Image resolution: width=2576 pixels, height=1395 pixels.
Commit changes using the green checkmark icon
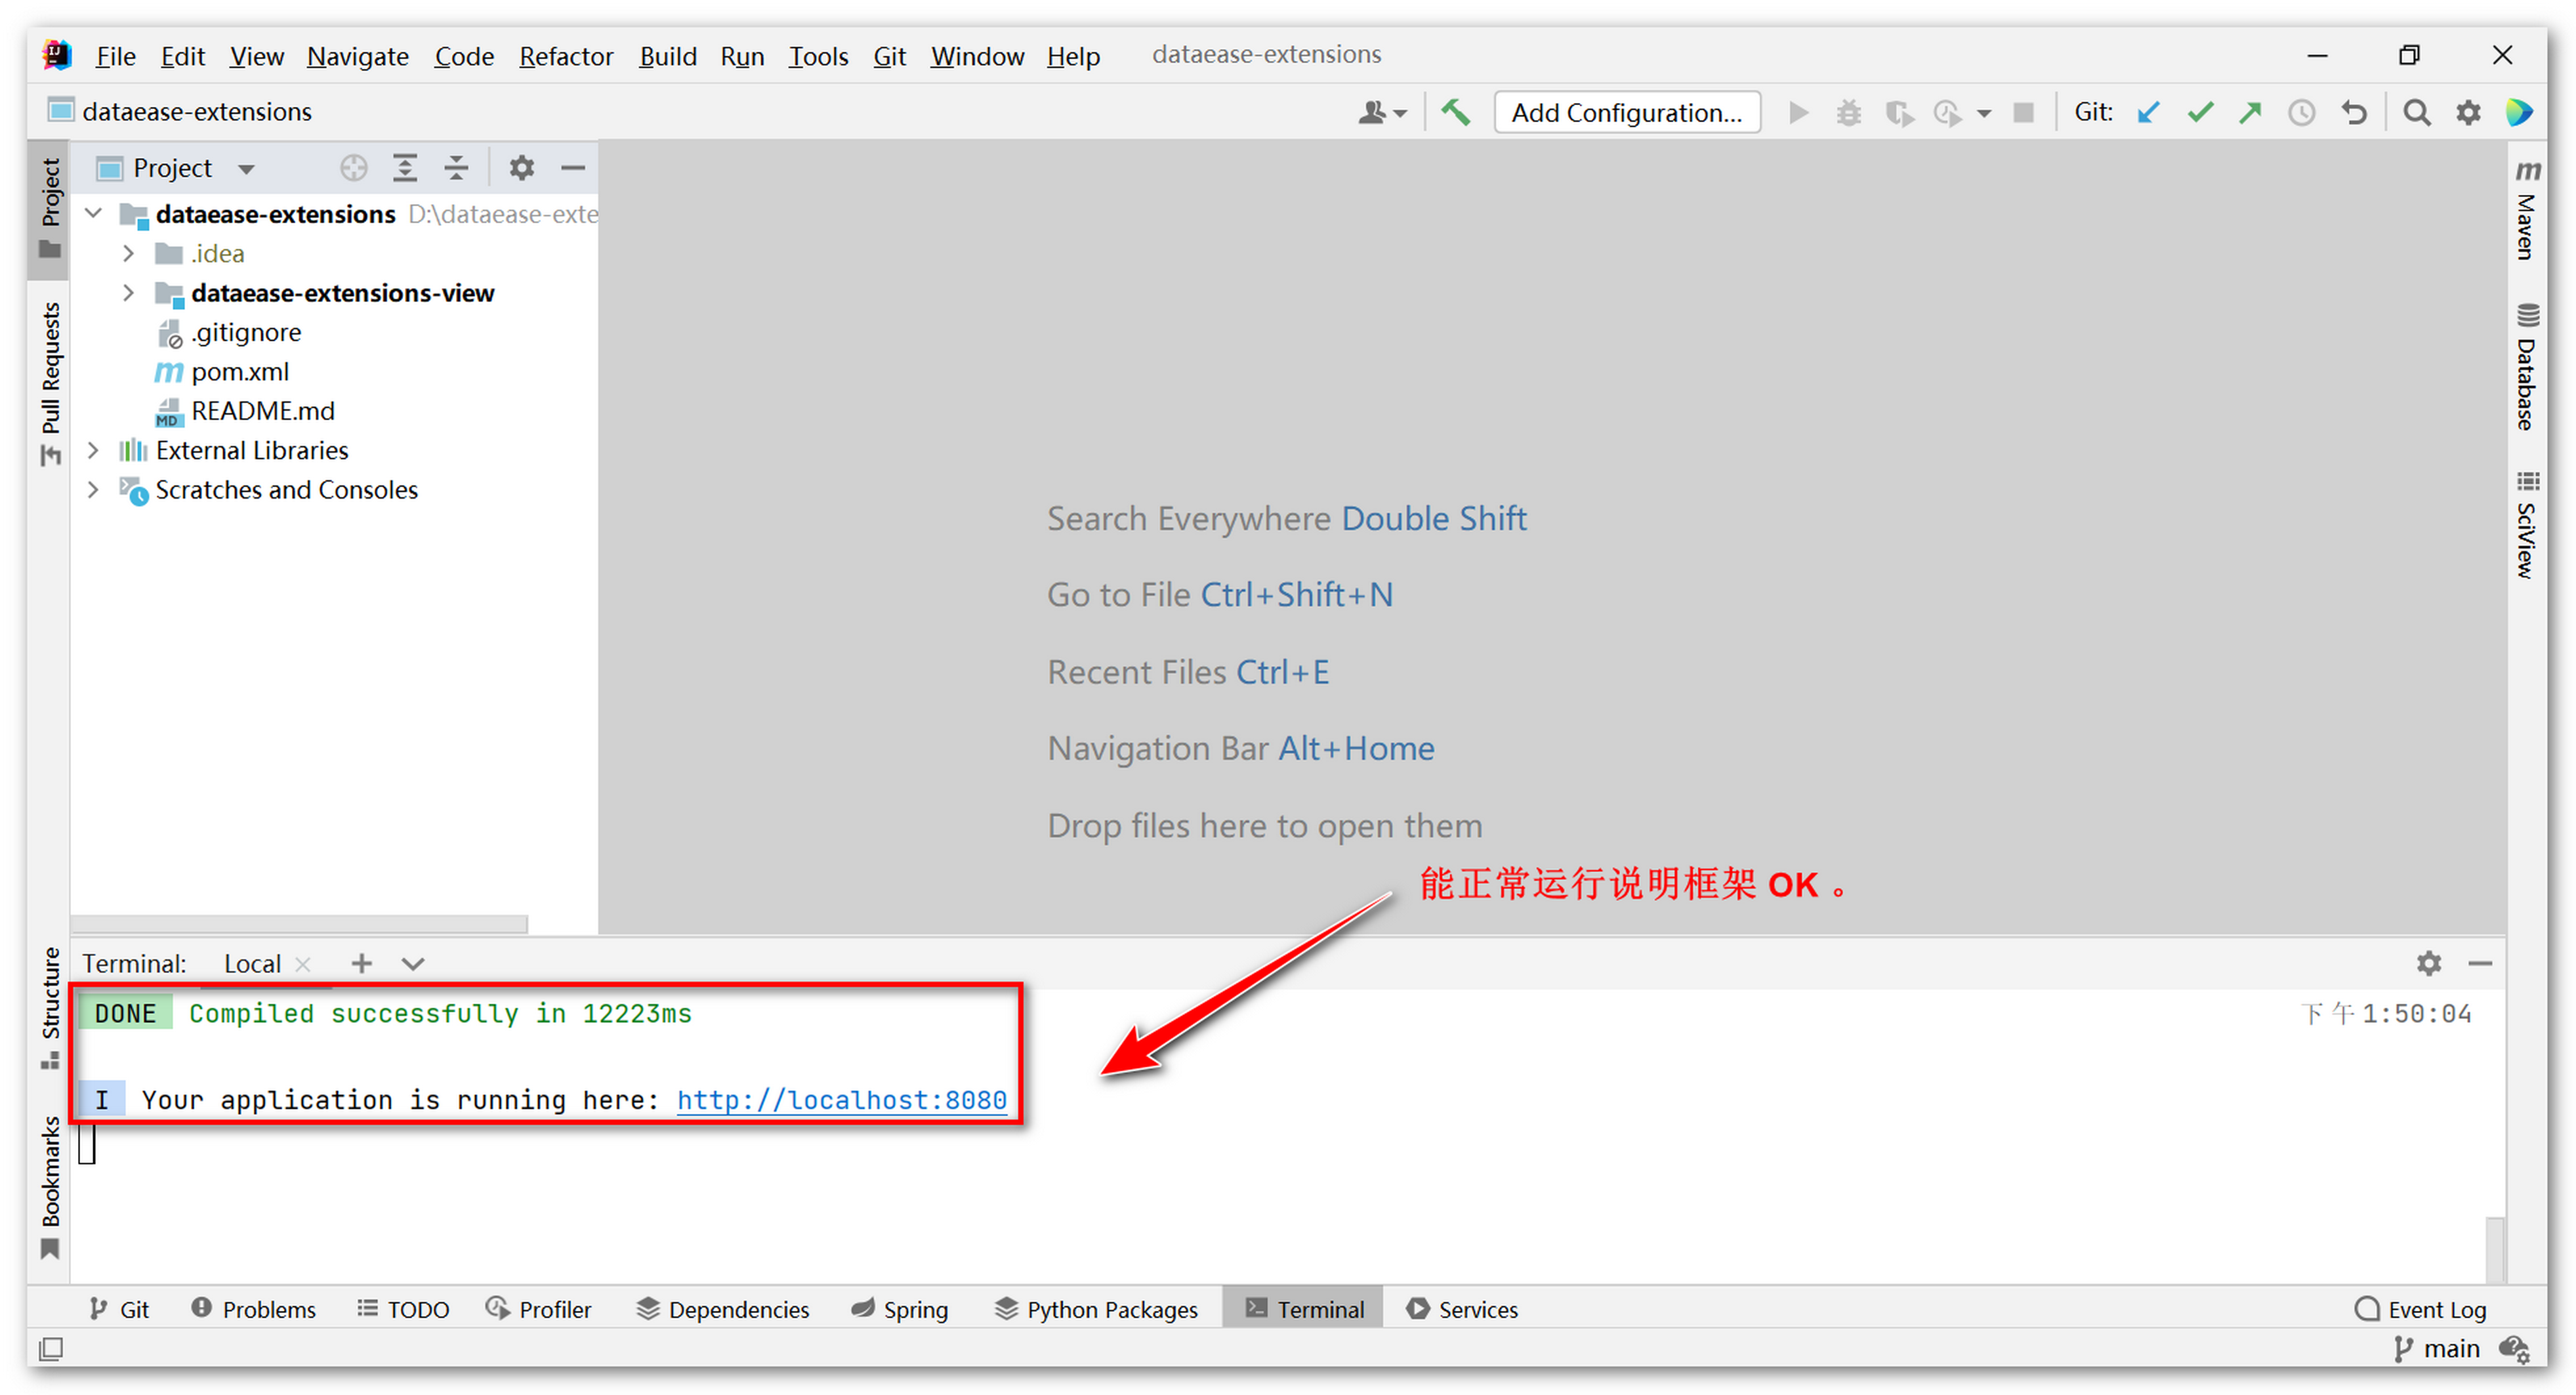pos(2199,112)
